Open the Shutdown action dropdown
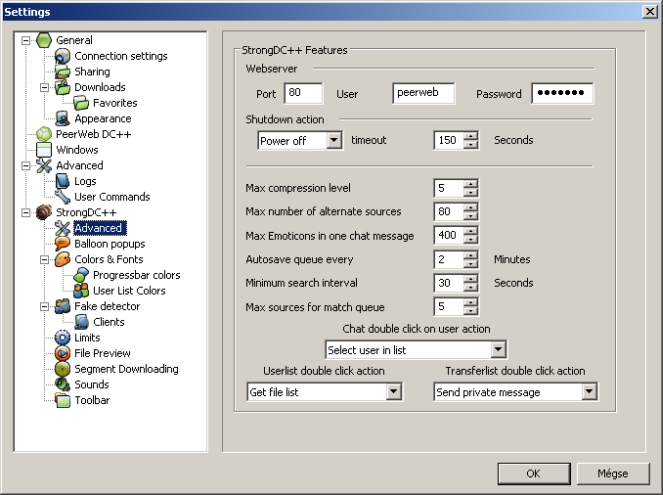663x495 pixels. 334,141
